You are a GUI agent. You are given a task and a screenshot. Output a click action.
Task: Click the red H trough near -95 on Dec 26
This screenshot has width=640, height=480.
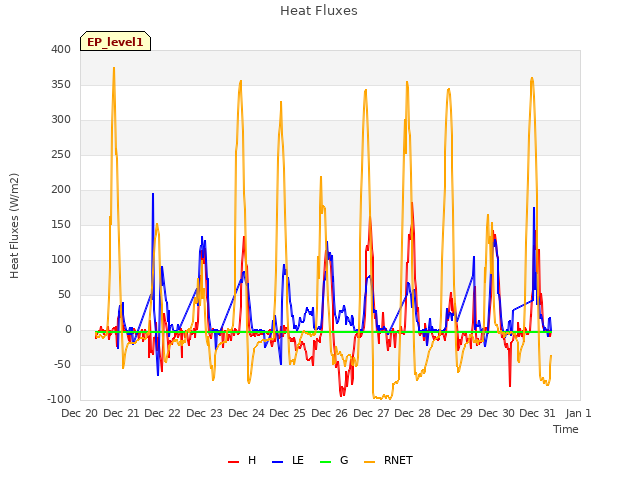click(342, 395)
